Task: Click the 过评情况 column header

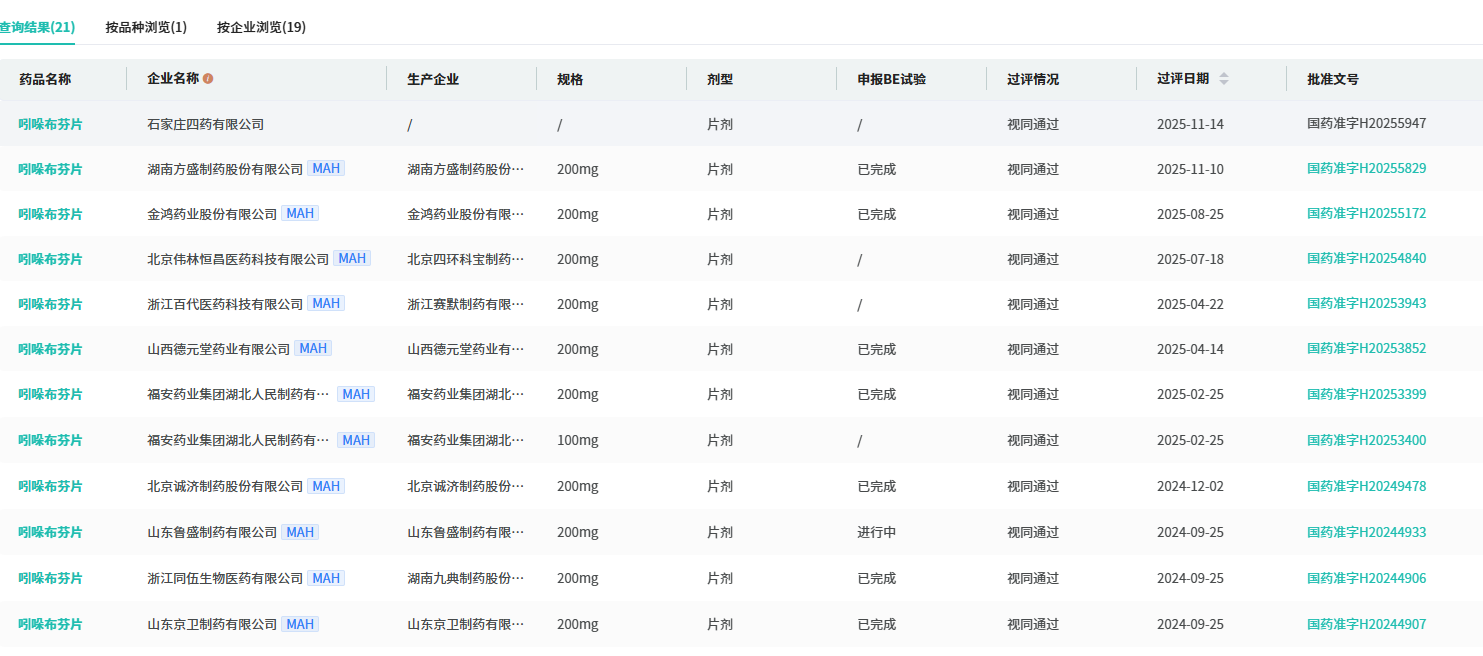Action: tap(1033, 79)
